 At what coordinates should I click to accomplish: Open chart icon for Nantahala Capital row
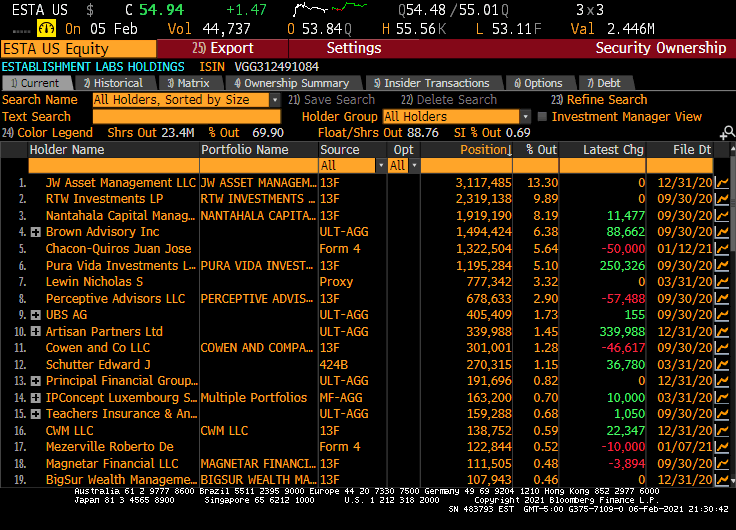(721, 215)
